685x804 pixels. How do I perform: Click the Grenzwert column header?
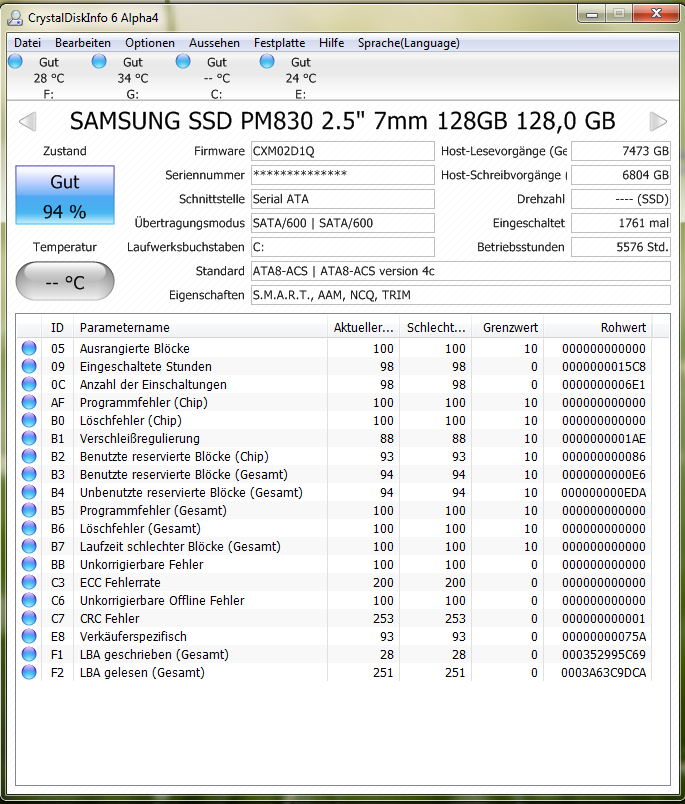pyautogui.click(x=508, y=328)
